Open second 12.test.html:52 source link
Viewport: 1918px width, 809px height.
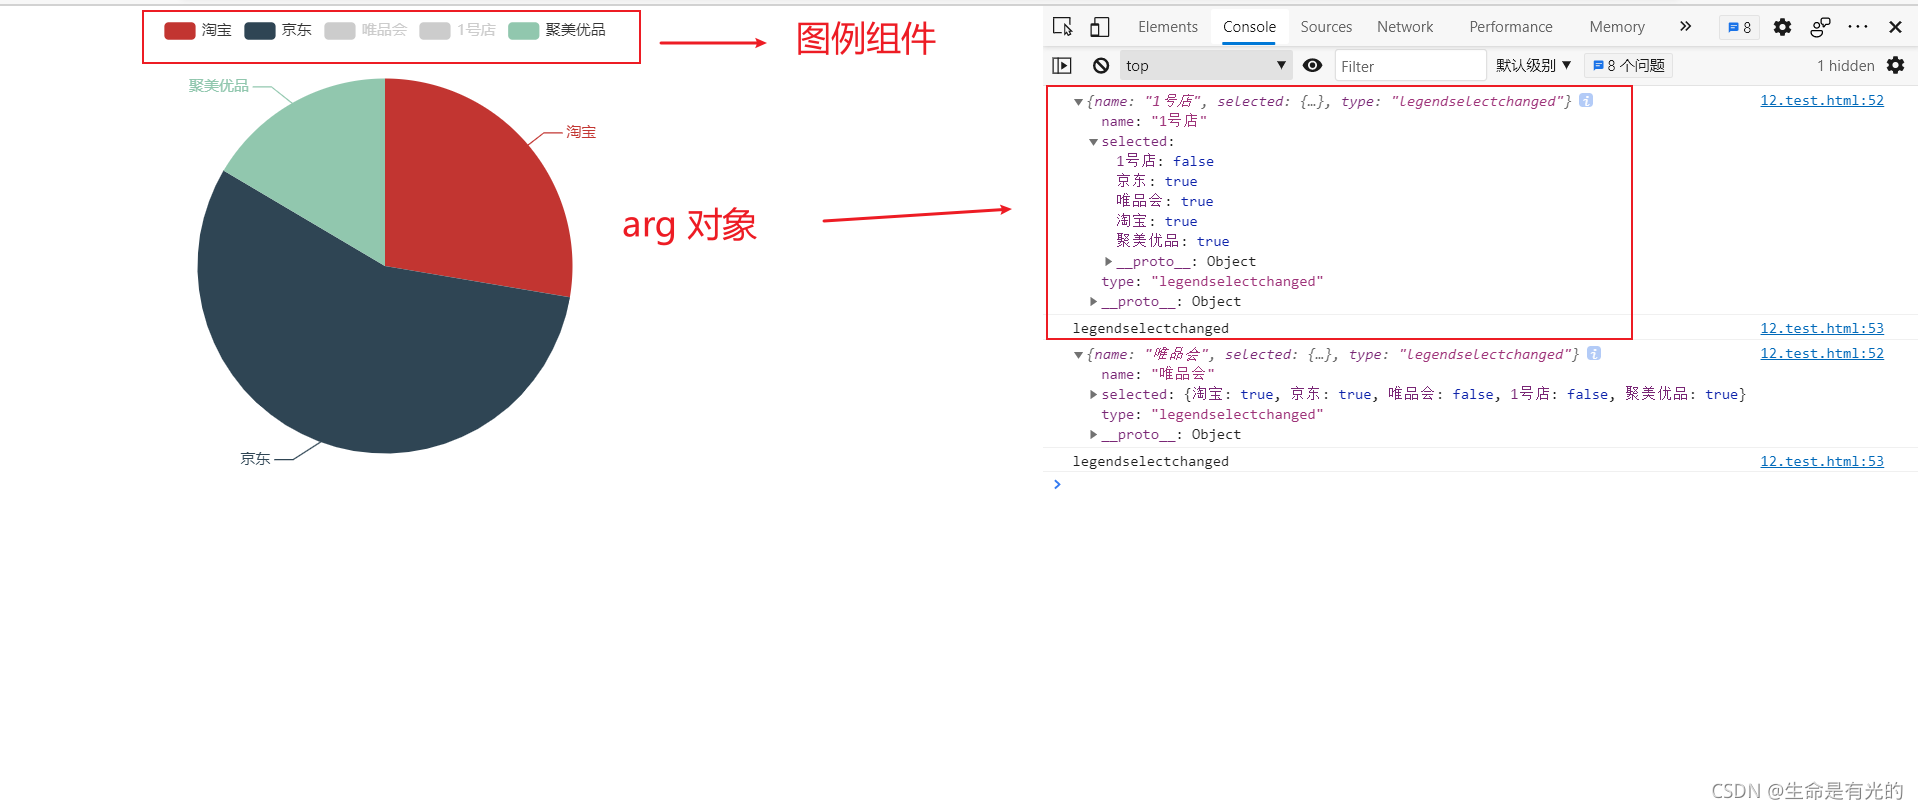1822,354
